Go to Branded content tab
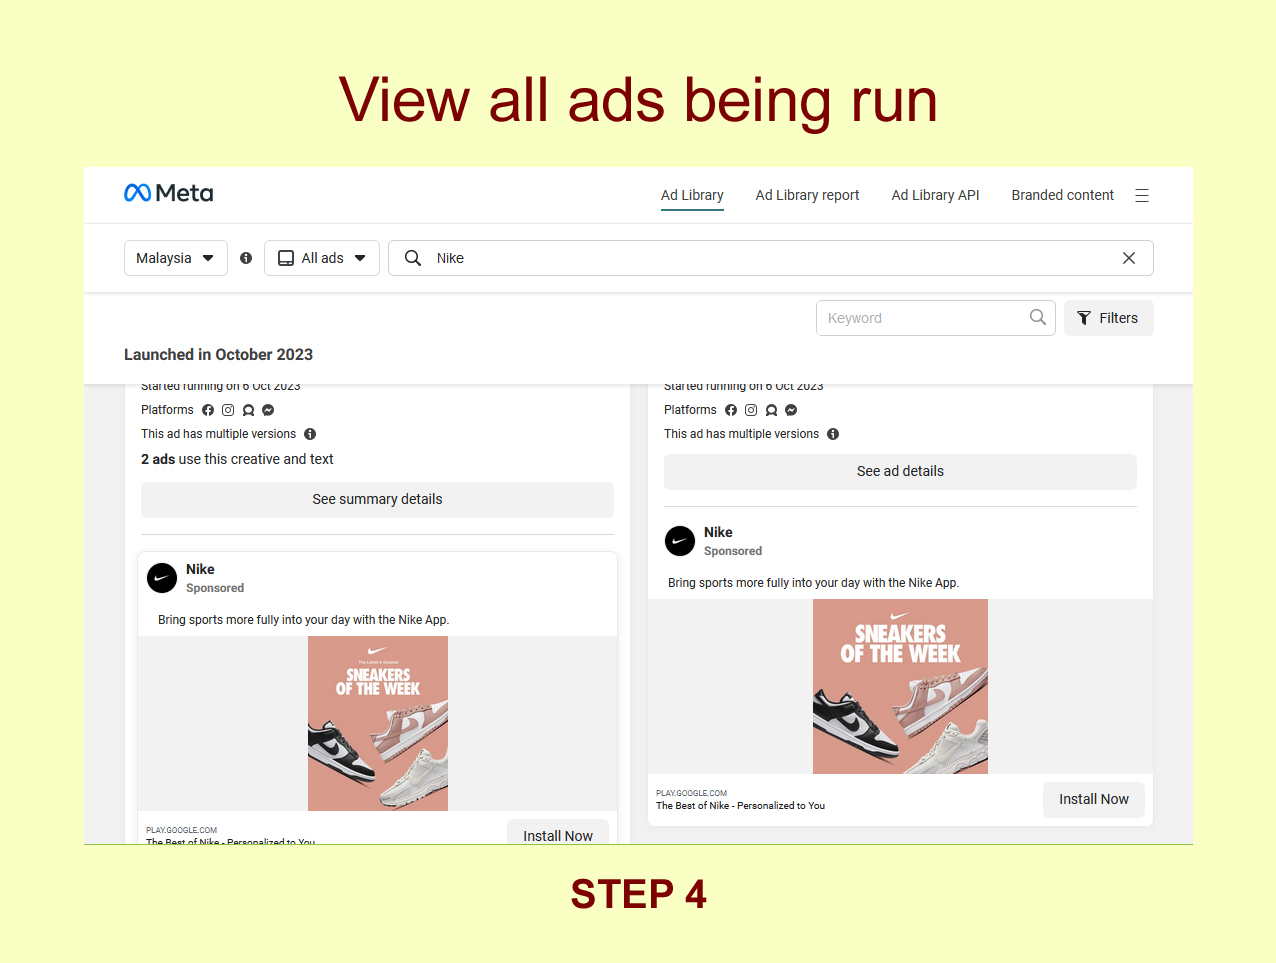The width and height of the screenshot is (1276, 963). (x=1062, y=195)
